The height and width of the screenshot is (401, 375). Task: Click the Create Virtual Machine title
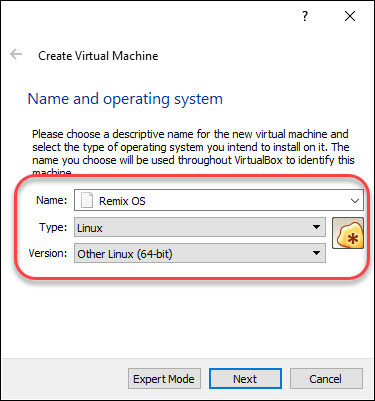click(98, 56)
